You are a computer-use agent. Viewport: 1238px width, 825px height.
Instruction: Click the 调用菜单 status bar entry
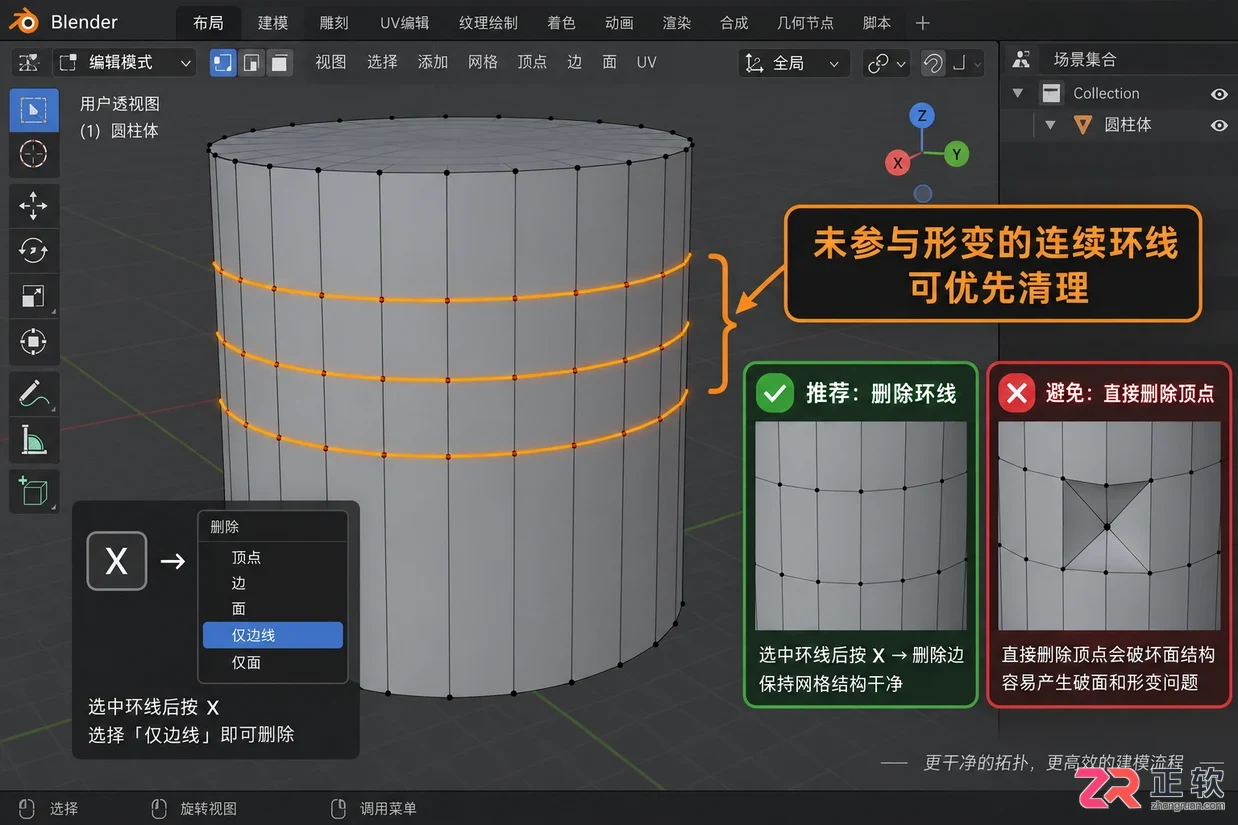[x=374, y=808]
